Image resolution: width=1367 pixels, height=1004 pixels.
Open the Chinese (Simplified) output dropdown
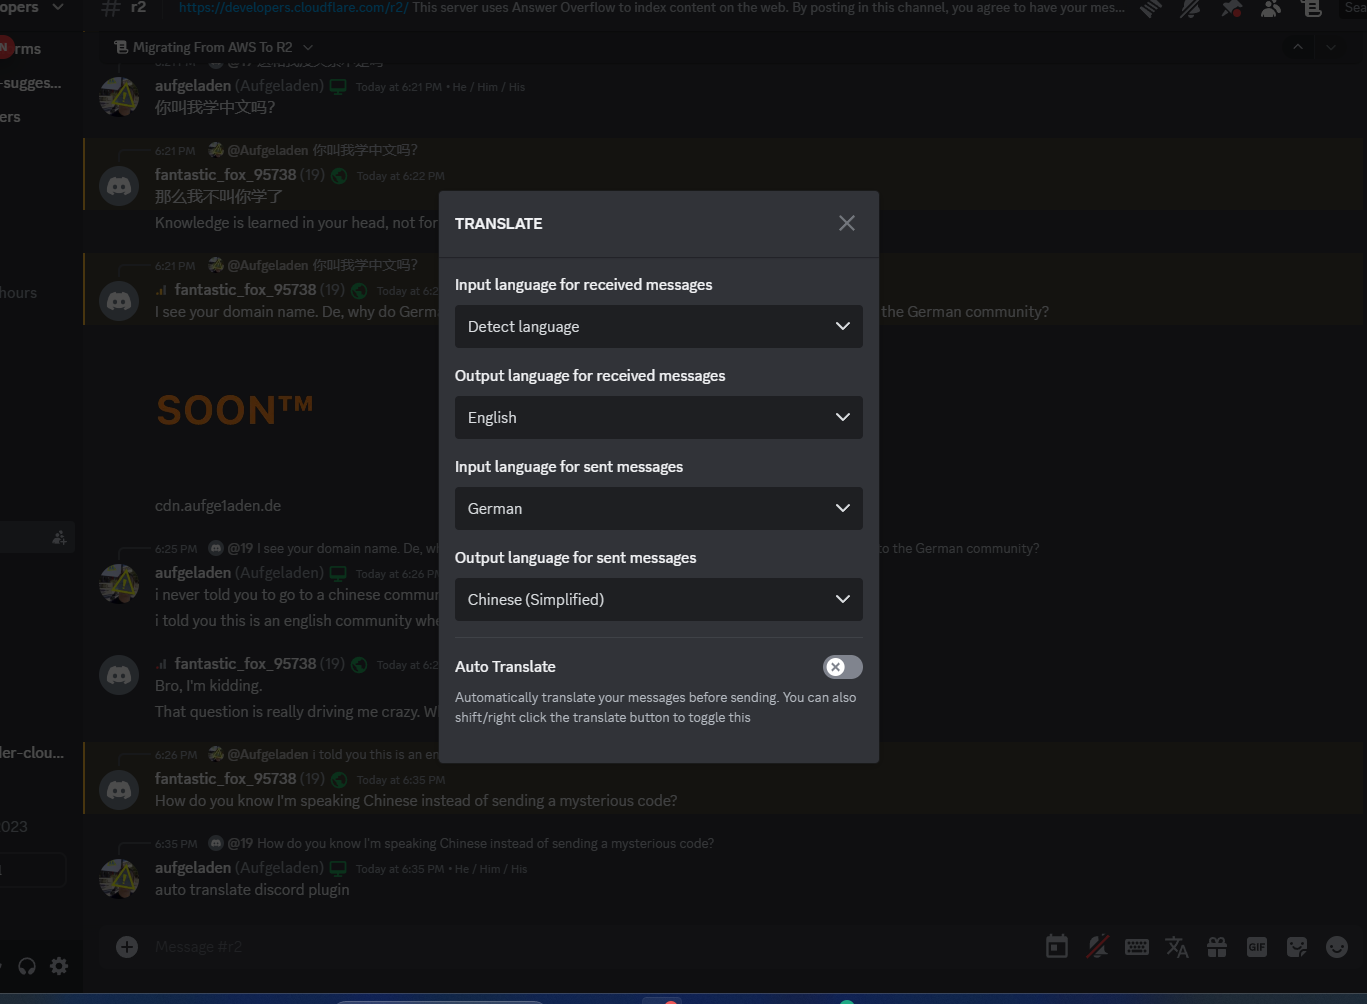pos(658,599)
